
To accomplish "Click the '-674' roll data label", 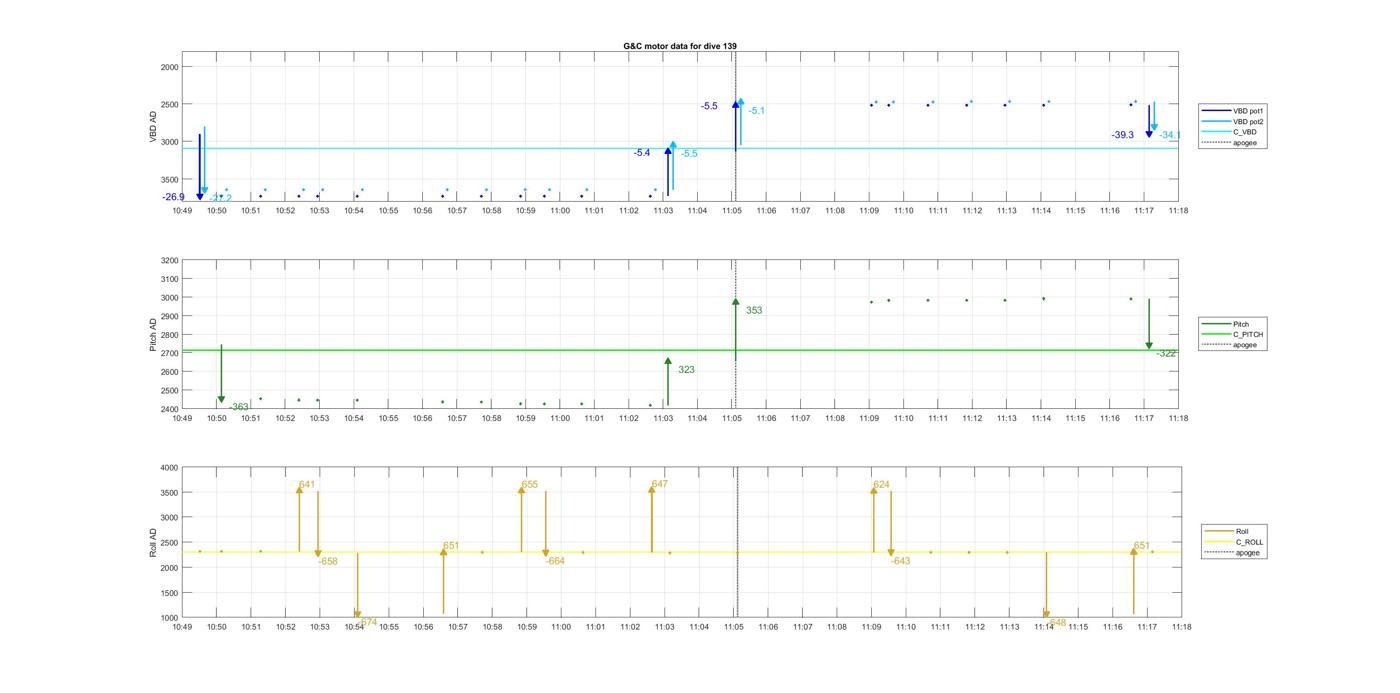I will coord(368,622).
